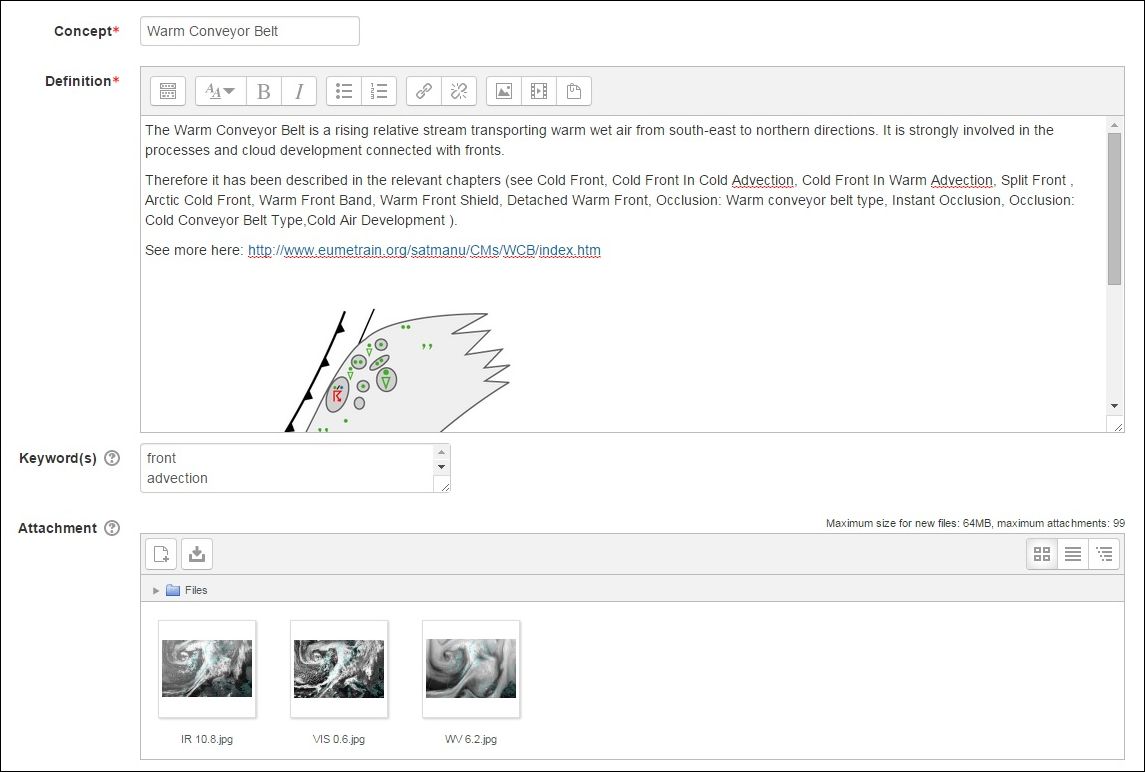1145x772 pixels.
Task: Open the Files folder
Action: (x=187, y=590)
